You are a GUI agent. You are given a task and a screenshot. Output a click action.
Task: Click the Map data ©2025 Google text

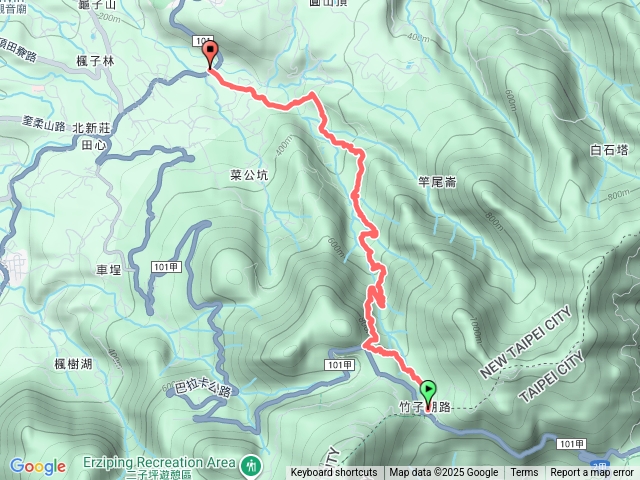(443, 473)
